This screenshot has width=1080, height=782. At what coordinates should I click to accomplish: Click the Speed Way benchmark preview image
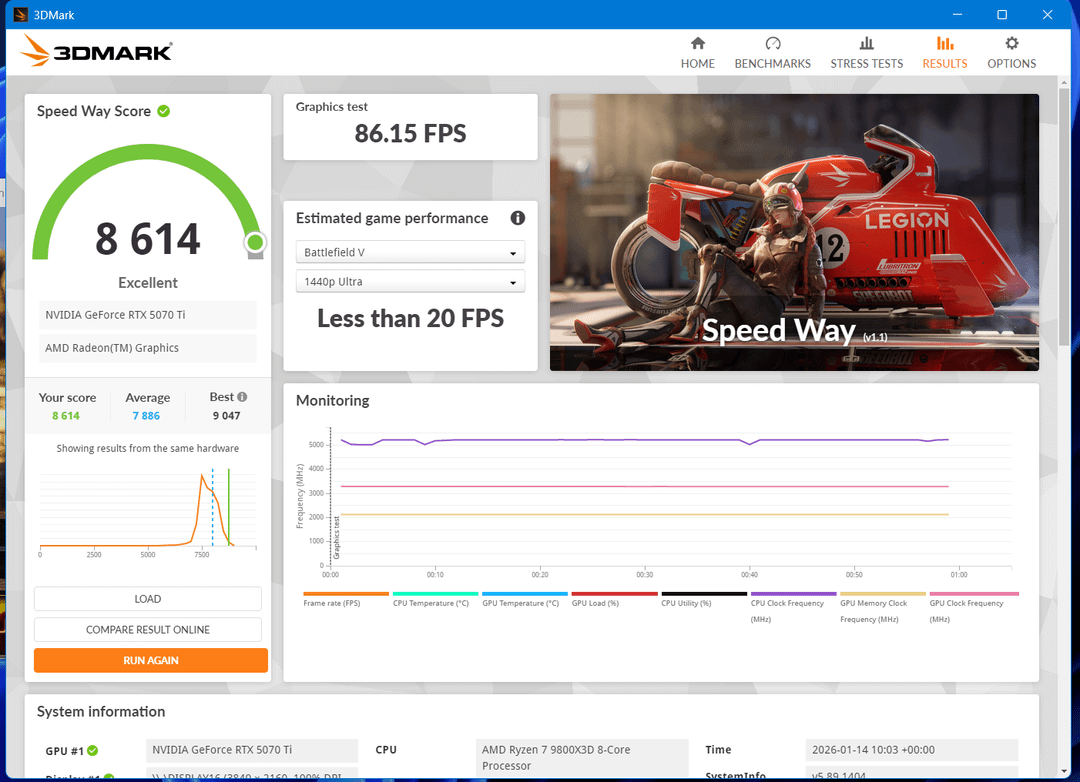point(794,232)
